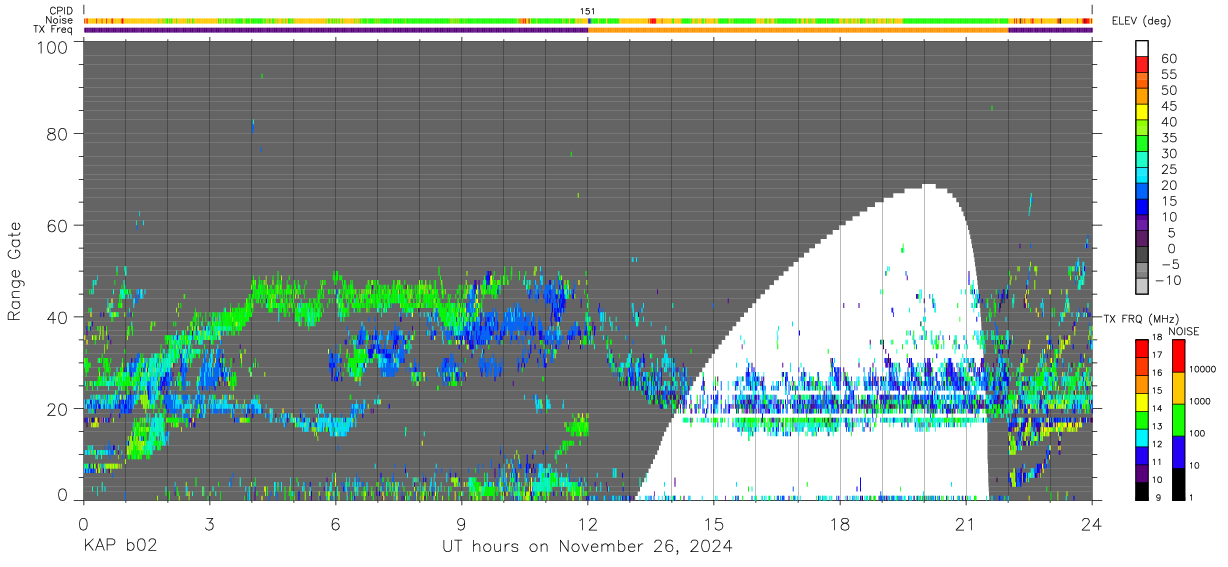Click the 55 label on ELEV color bar
This screenshot has height=567, width=1228.
click(x=1167, y=75)
